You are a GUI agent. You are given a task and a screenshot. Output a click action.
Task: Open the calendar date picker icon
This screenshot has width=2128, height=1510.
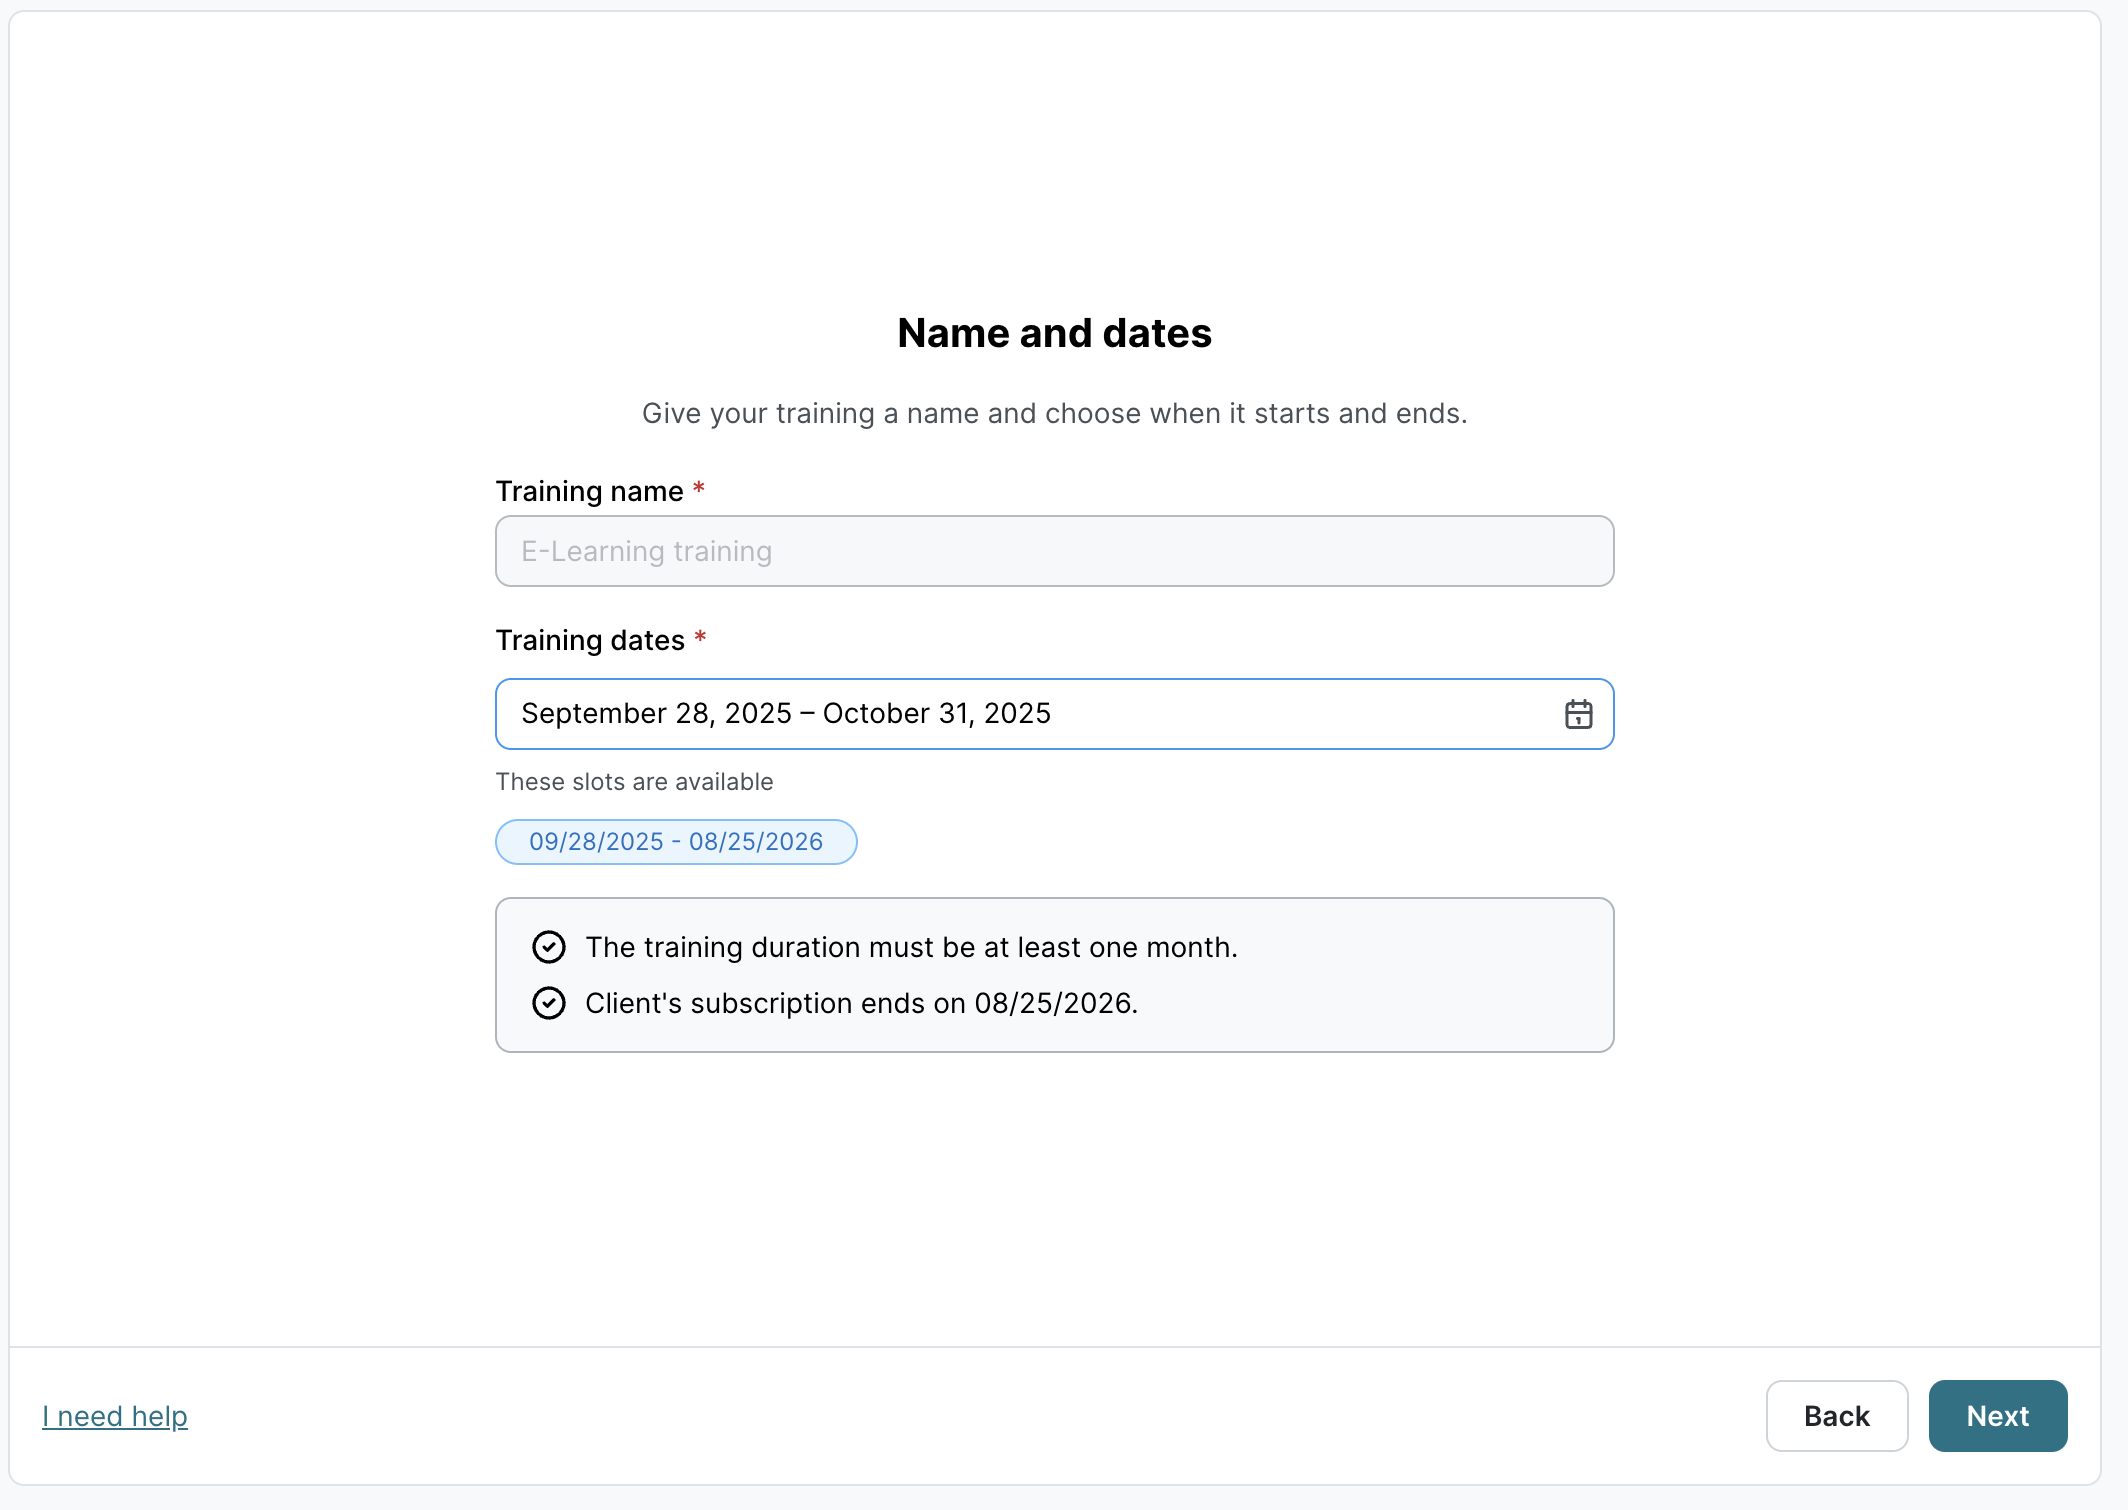[x=1578, y=714]
